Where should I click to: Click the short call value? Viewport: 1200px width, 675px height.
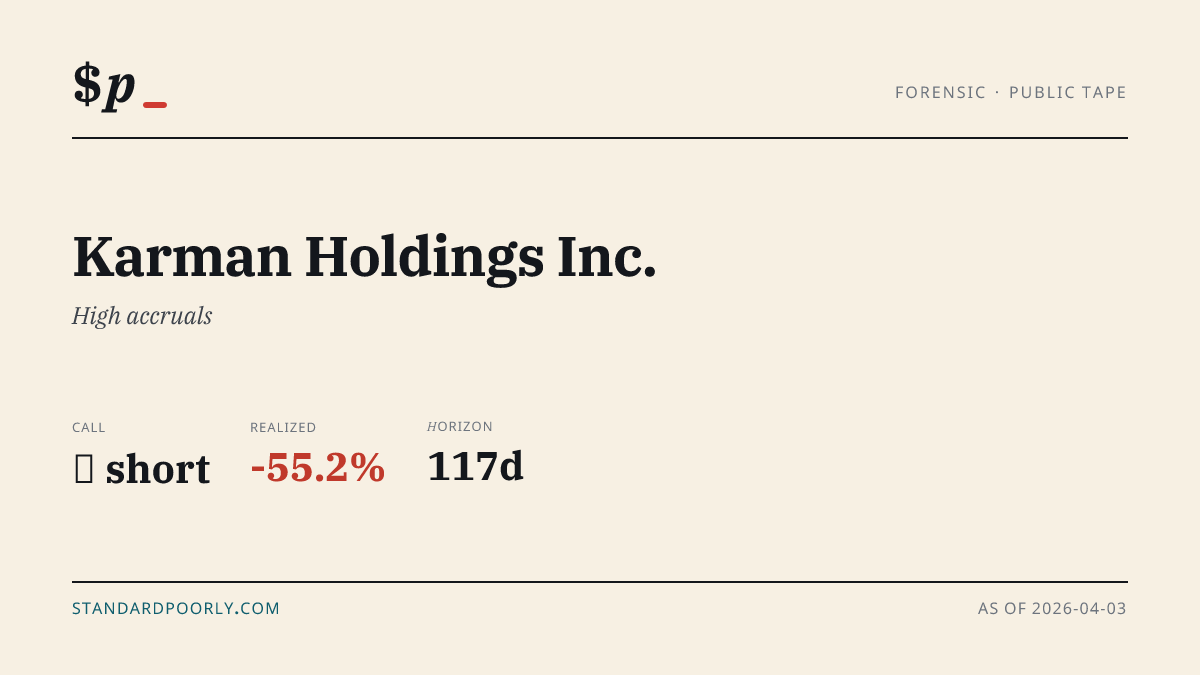pyautogui.click(x=158, y=469)
